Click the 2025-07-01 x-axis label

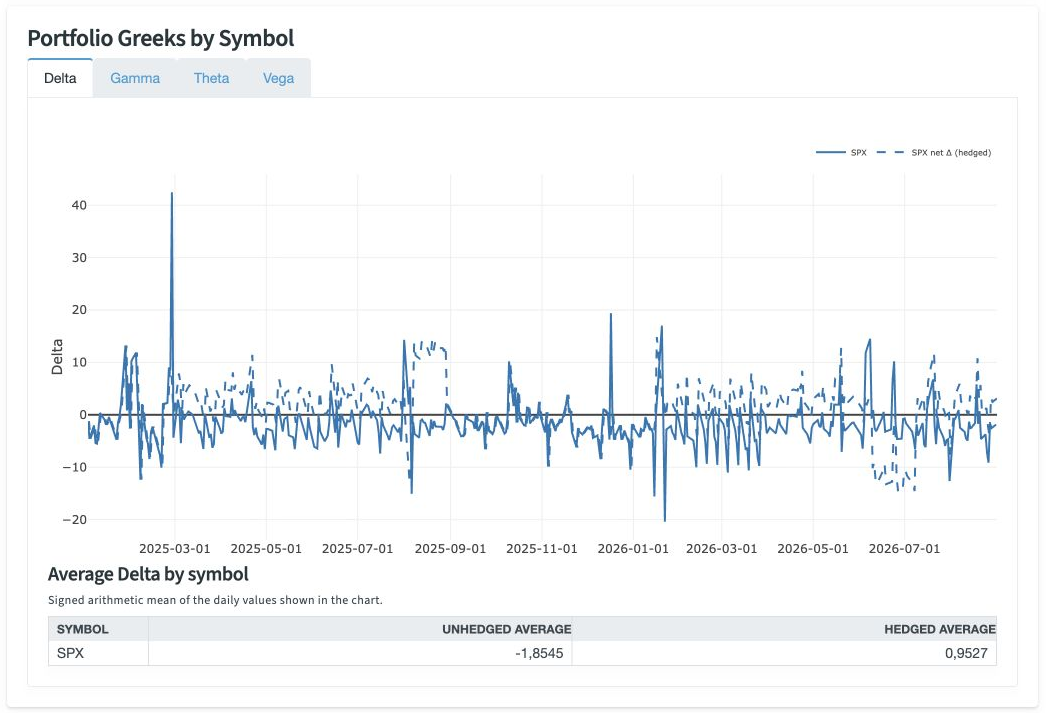click(x=357, y=548)
